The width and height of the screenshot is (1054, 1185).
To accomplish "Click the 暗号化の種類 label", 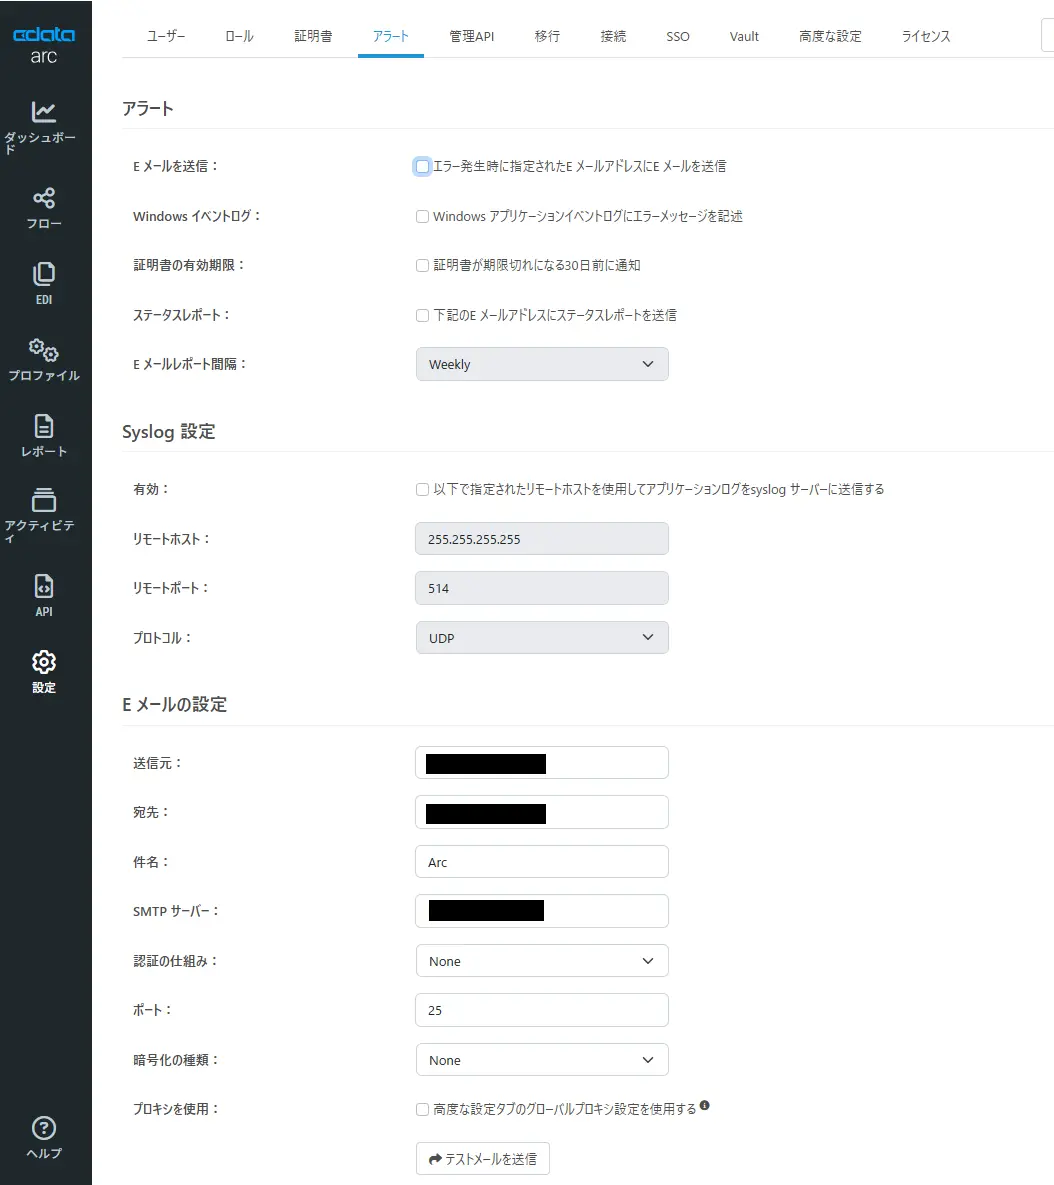I will (175, 1060).
